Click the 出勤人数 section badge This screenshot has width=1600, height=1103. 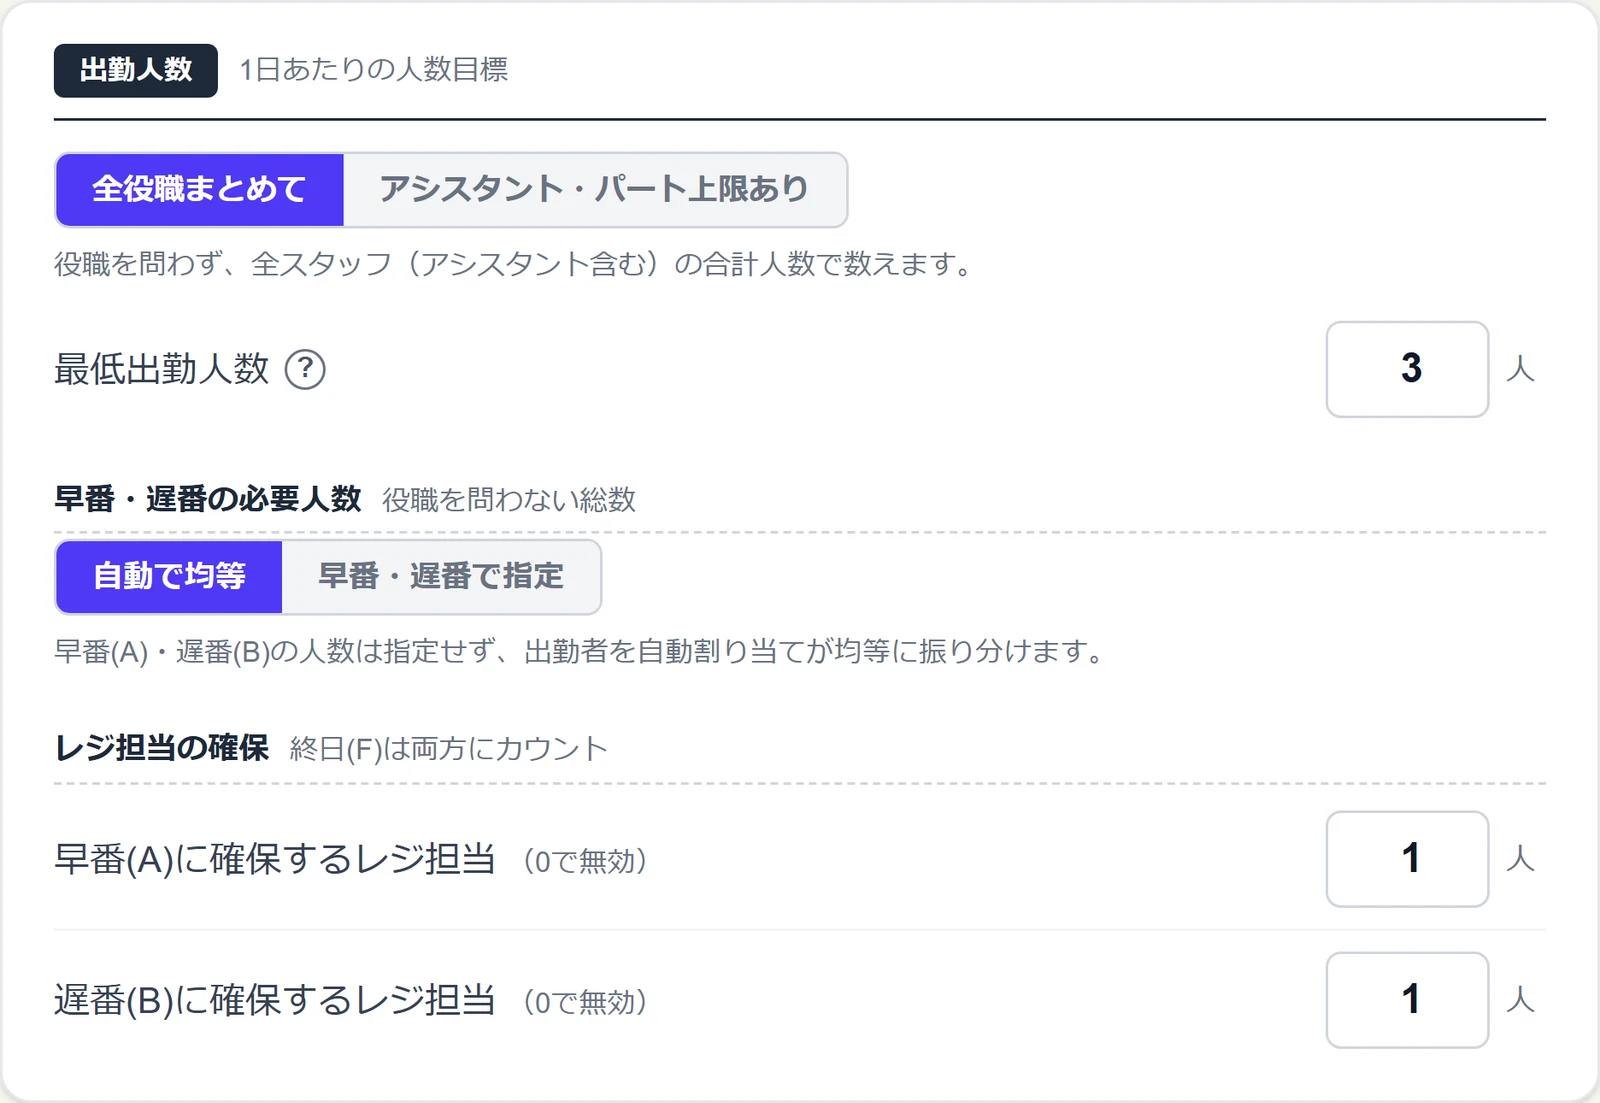pos(136,70)
